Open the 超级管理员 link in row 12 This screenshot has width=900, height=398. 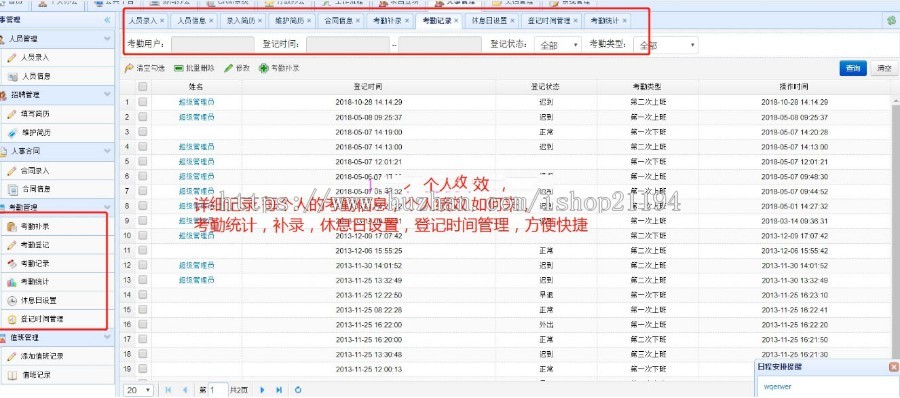click(x=196, y=265)
